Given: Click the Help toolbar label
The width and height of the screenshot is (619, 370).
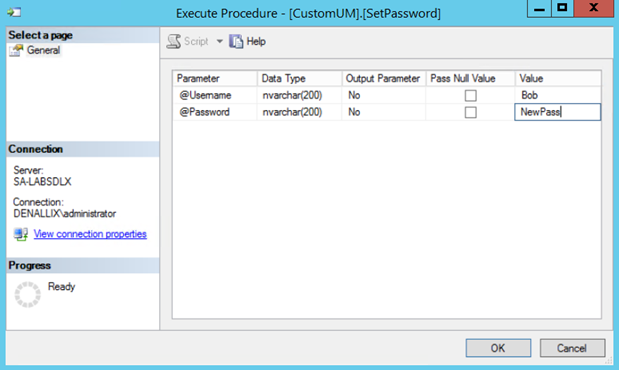Looking at the screenshot, I should pyautogui.click(x=256, y=41).
